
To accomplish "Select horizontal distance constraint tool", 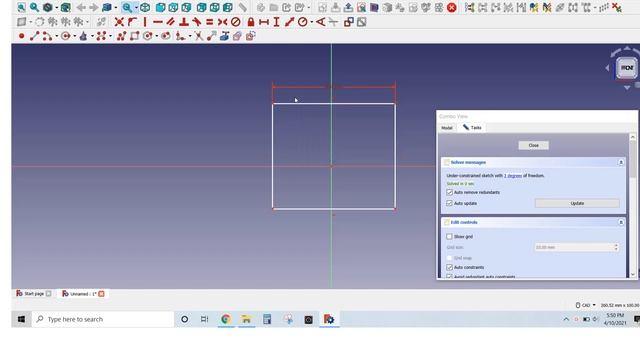I will [x=264, y=22].
